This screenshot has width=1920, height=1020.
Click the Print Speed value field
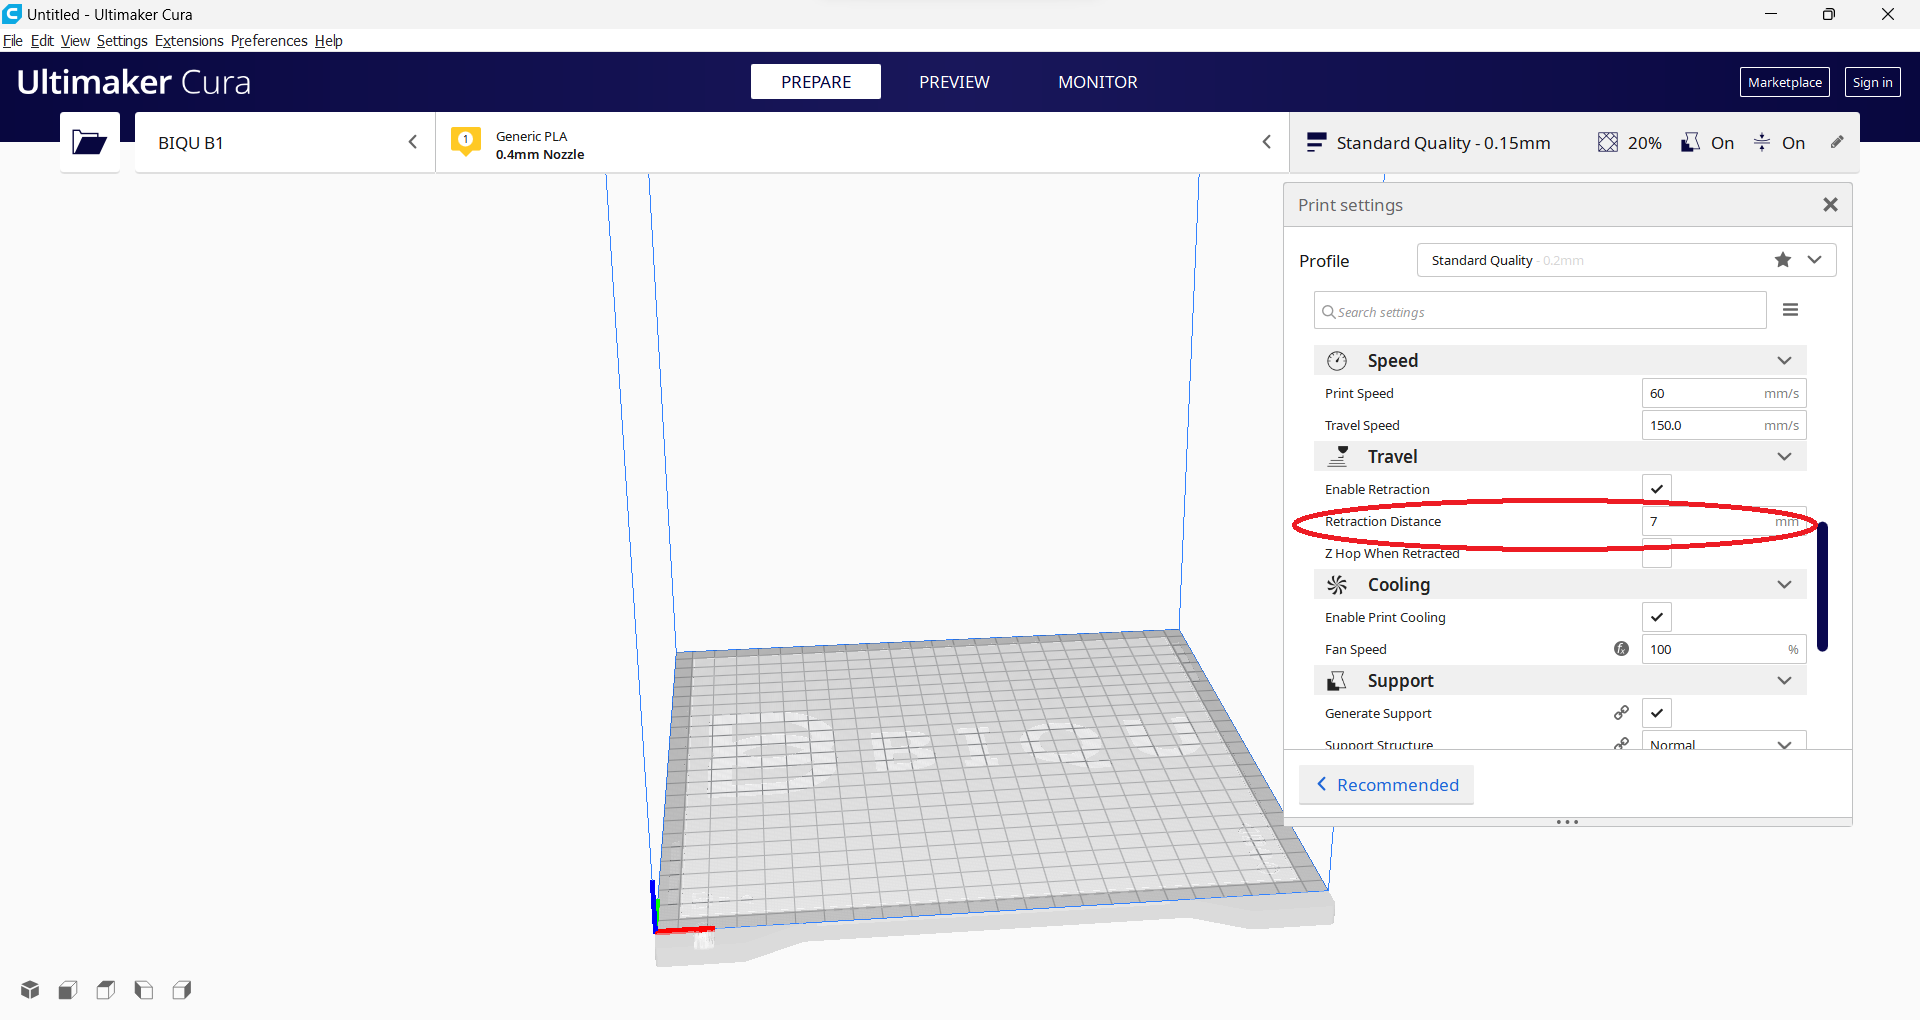pos(1724,393)
